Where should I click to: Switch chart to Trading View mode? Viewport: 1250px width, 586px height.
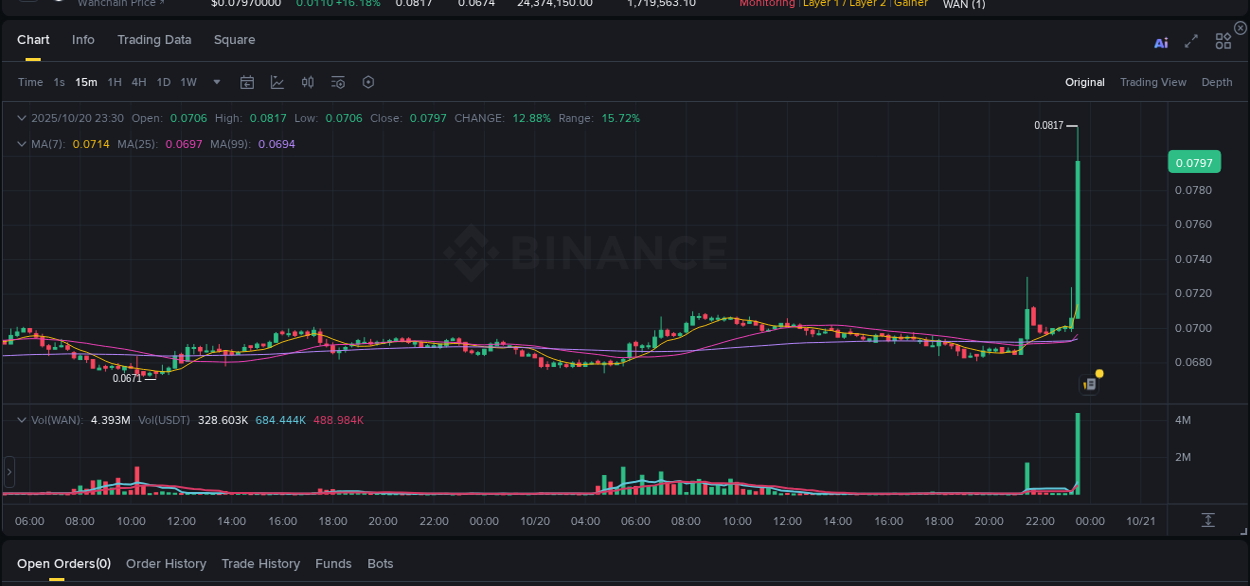tap(1153, 82)
